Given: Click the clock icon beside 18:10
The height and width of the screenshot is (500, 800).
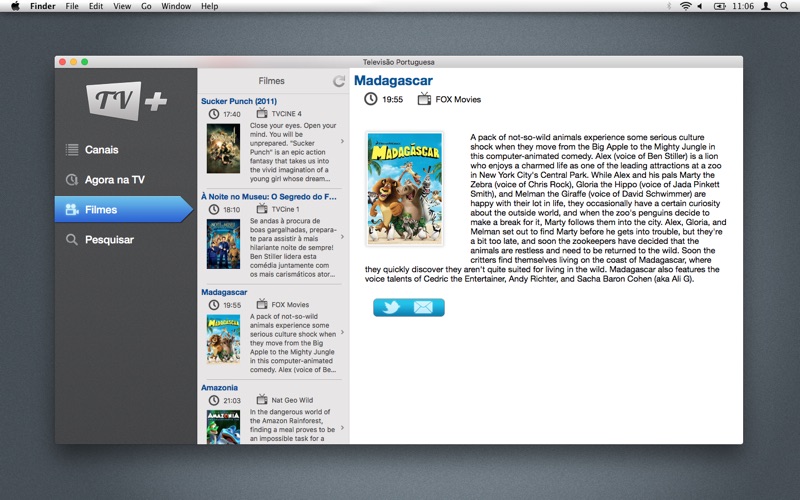Looking at the screenshot, I should pyautogui.click(x=214, y=209).
